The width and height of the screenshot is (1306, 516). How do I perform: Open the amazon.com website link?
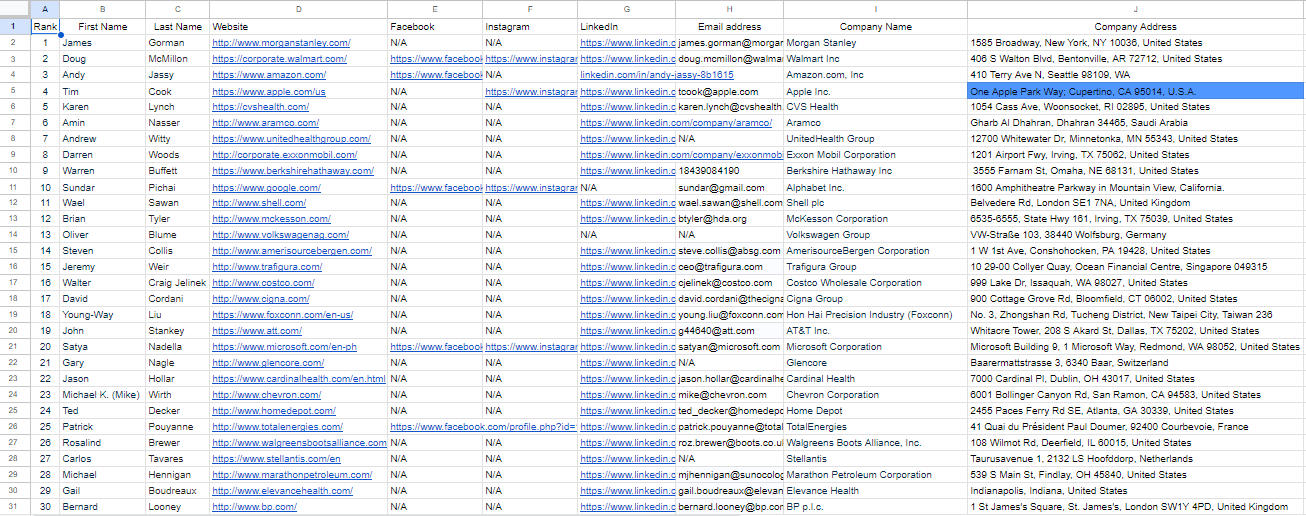point(269,75)
